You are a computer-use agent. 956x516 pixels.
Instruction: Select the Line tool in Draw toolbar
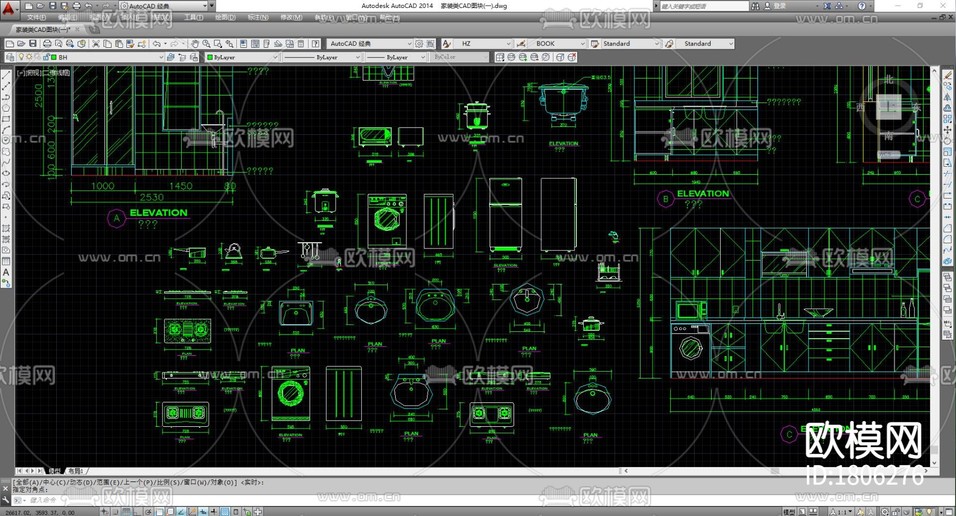coord(6,75)
